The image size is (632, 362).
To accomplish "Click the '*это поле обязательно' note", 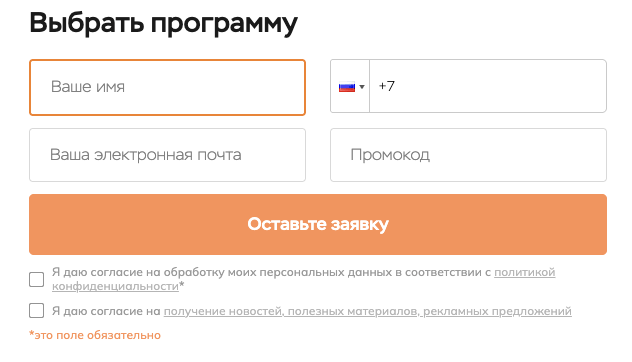I will 95,335.
